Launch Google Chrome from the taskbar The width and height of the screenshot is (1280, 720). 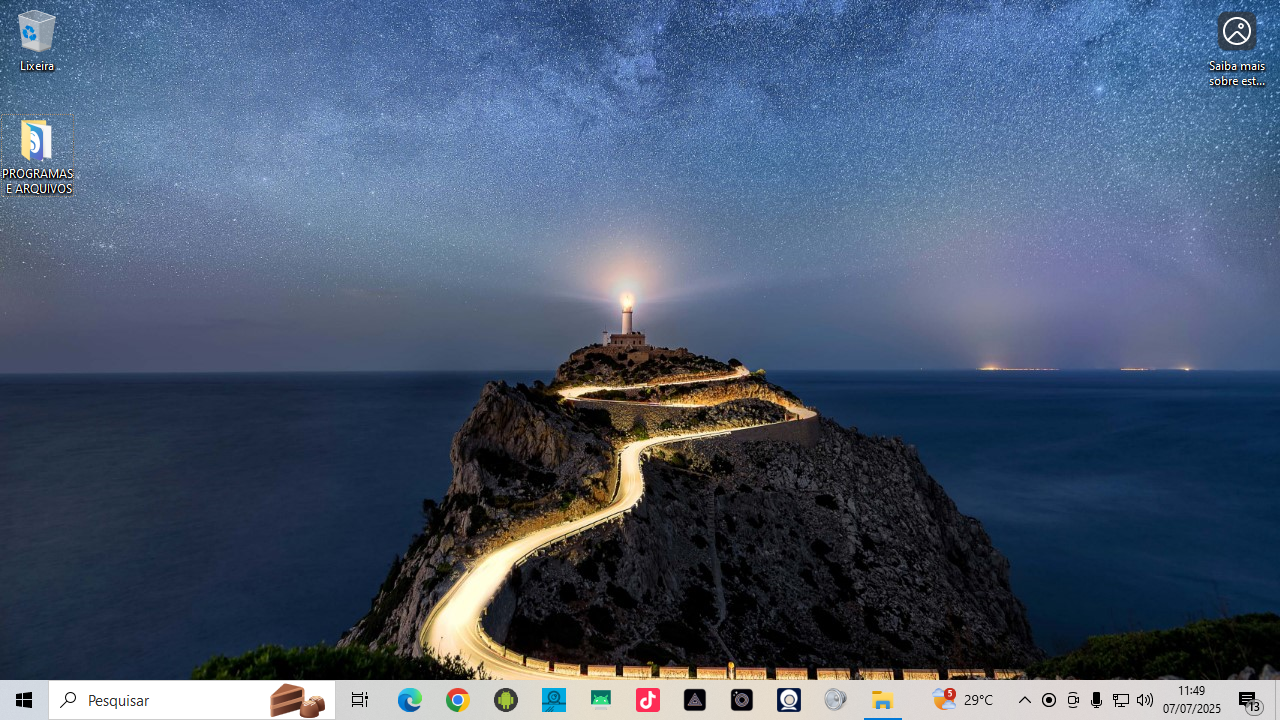pyautogui.click(x=458, y=700)
